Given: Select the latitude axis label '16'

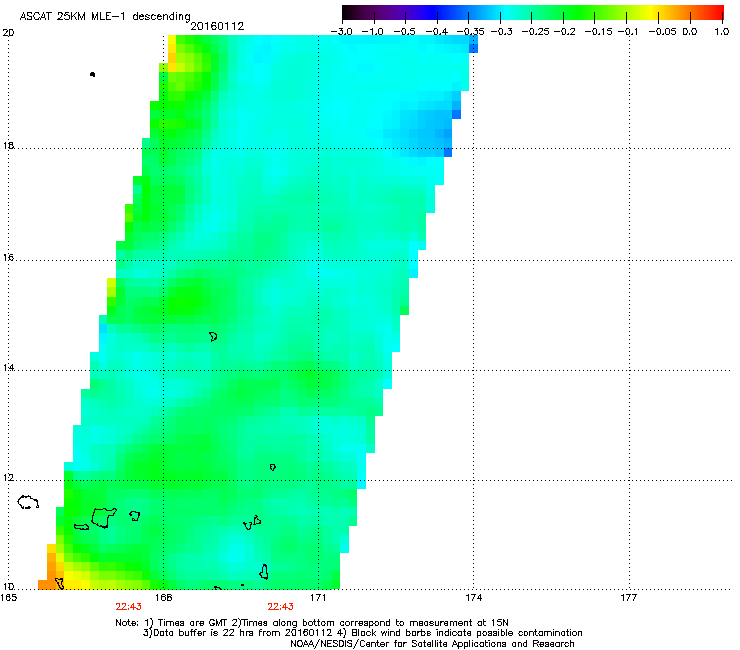Looking at the screenshot, I should click(x=8, y=258).
